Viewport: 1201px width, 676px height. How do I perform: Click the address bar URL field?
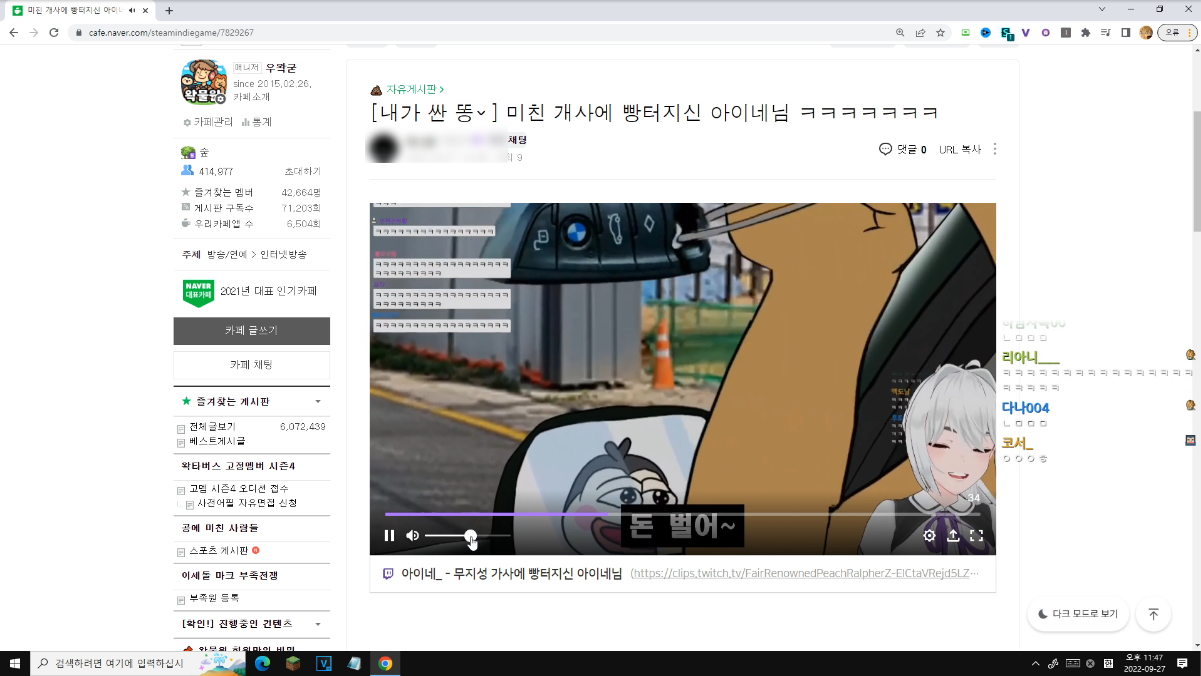(x=480, y=32)
